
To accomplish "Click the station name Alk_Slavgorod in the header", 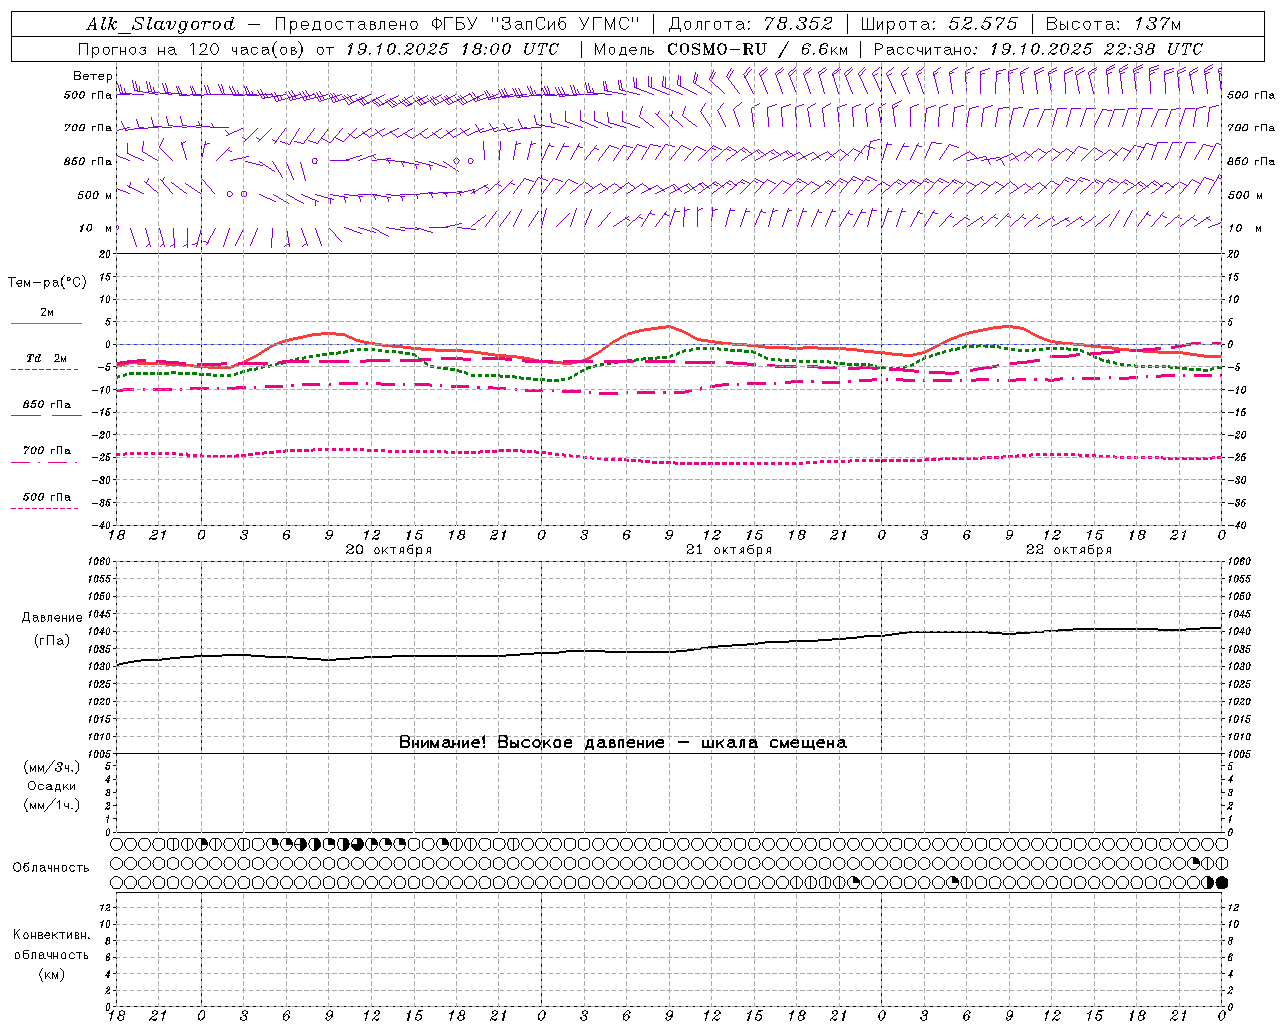I will tap(161, 25).
